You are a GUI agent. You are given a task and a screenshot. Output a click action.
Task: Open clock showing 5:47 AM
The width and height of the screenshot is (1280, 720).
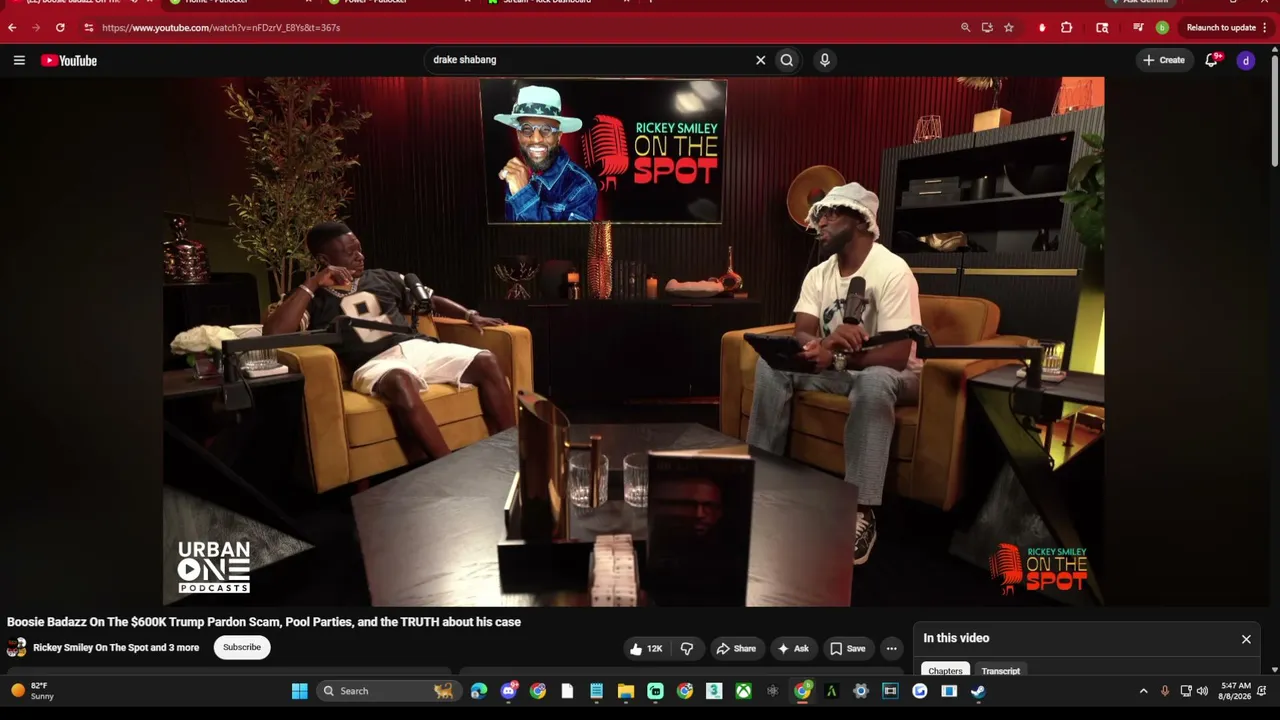[1236, 691]
